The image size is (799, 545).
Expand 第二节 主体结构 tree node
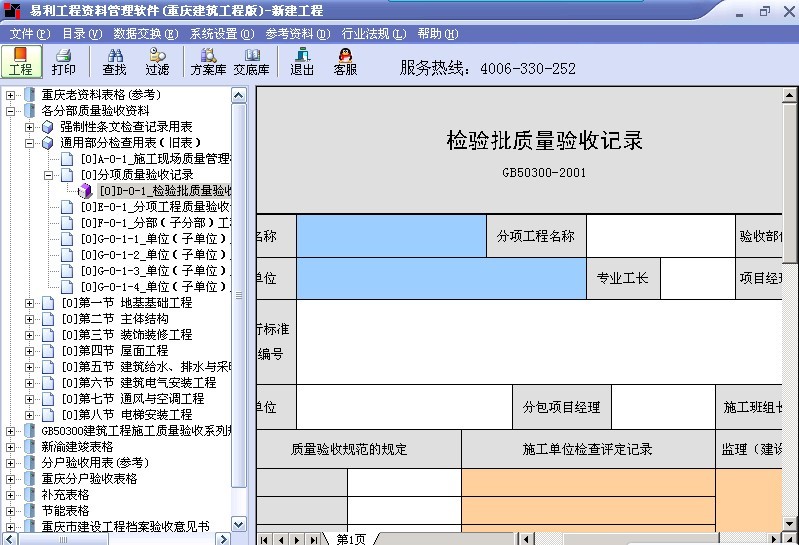click(30, 319)
